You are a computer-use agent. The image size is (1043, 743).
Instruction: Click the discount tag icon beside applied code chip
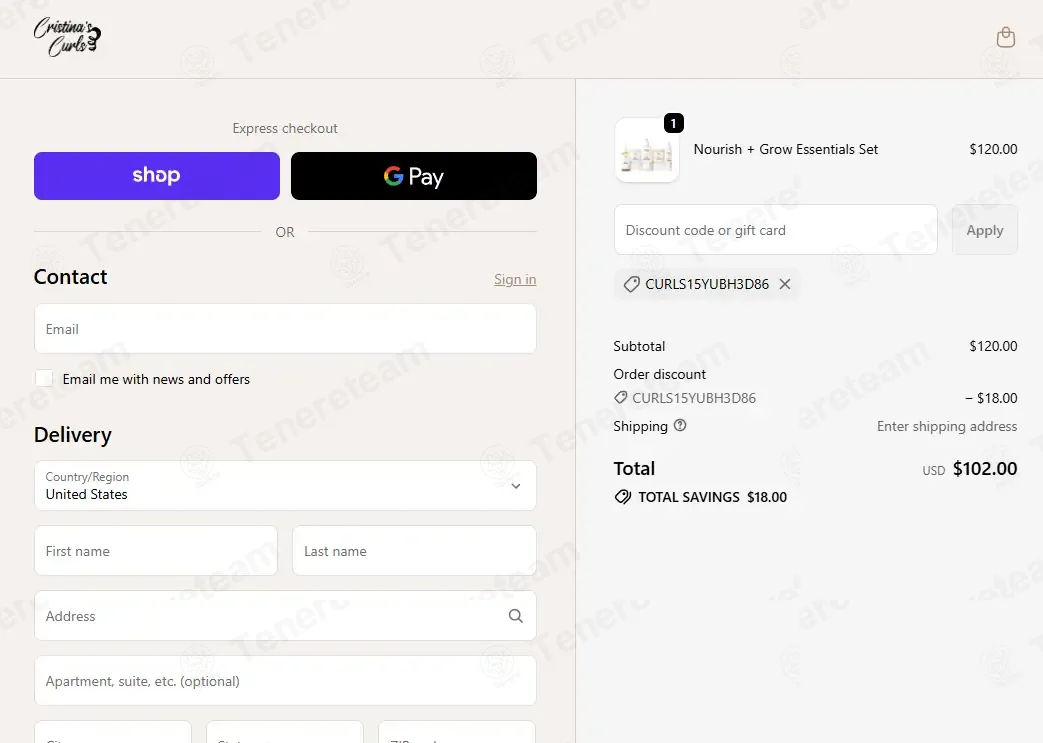pos(631,285)
